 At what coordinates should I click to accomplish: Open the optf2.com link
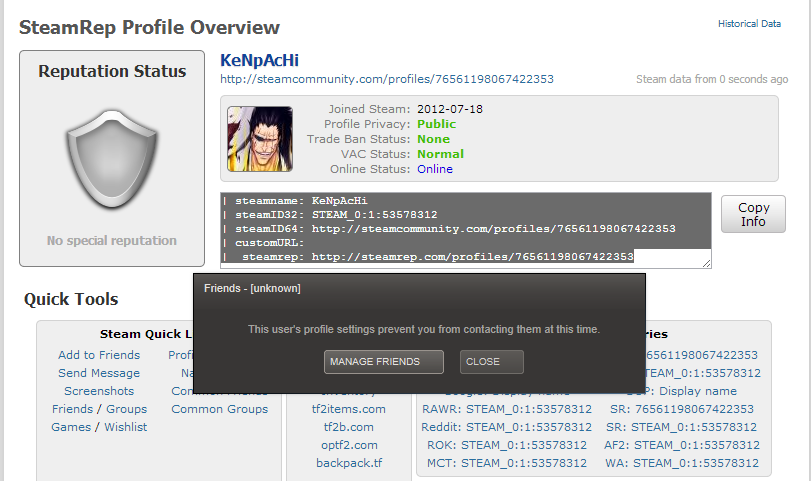347,445
